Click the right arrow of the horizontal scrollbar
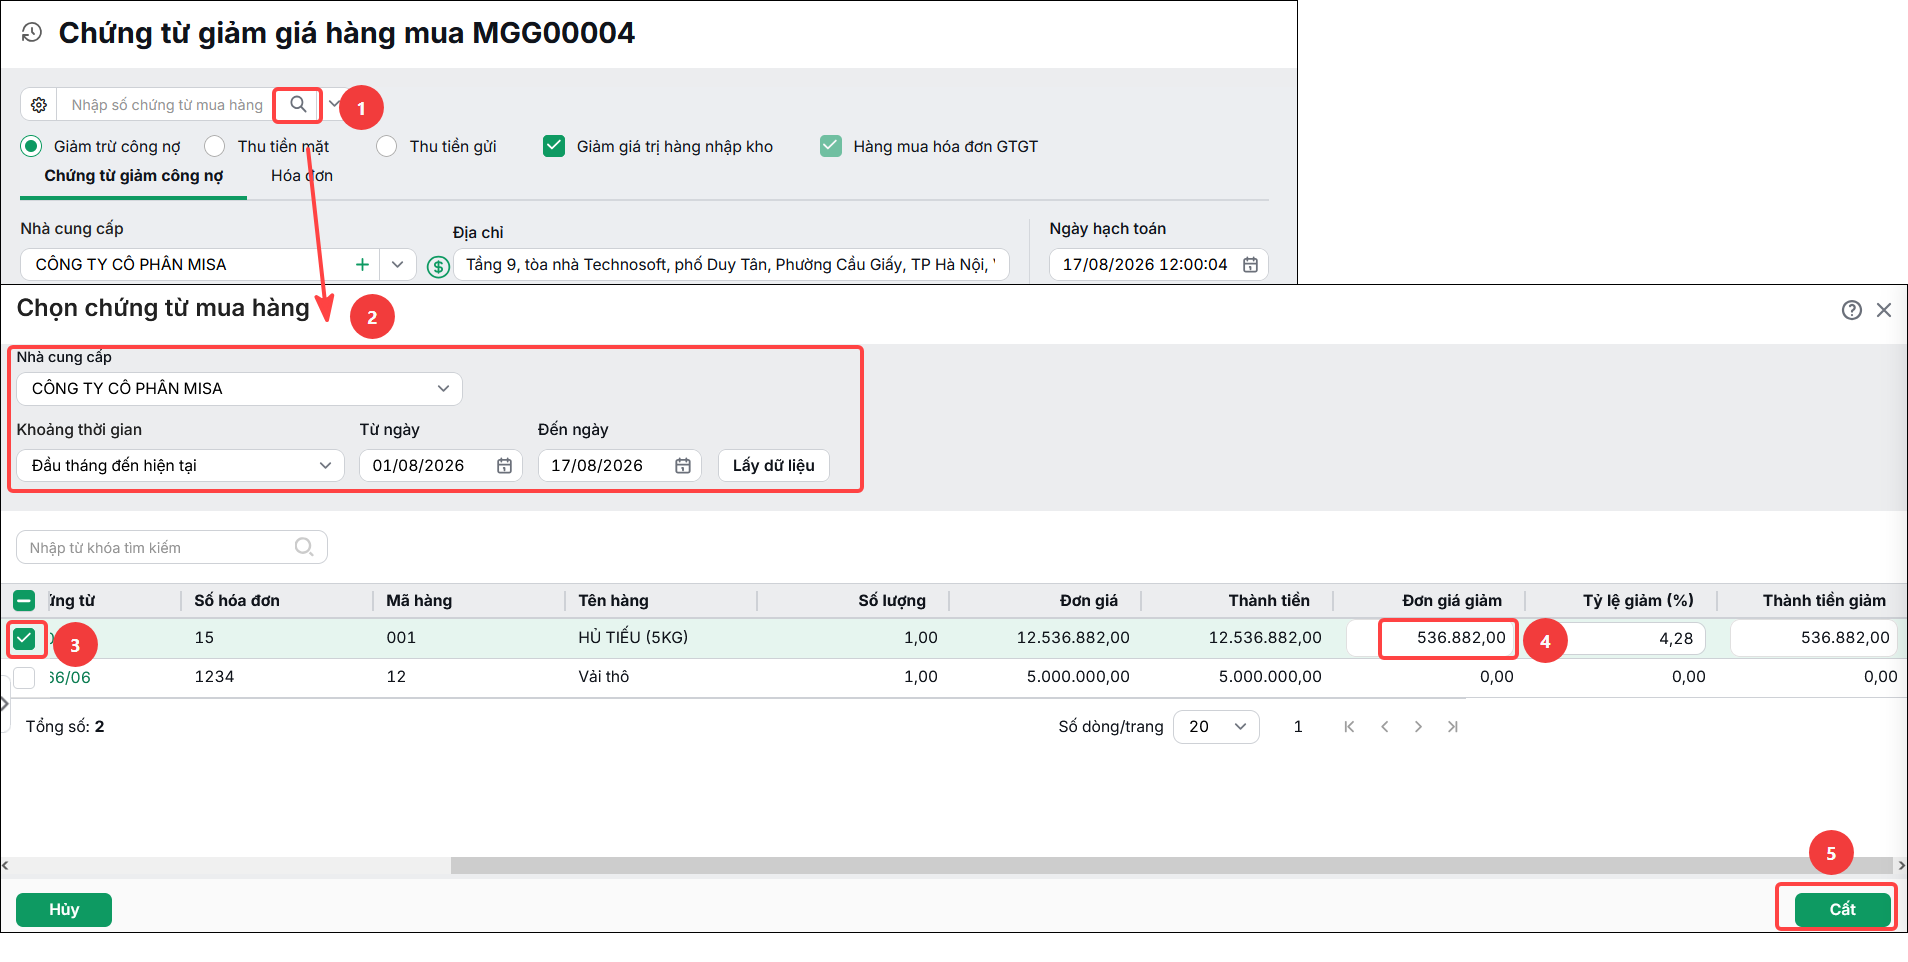This screenshot has height=962, width=1908. (x=1901, y=866)
